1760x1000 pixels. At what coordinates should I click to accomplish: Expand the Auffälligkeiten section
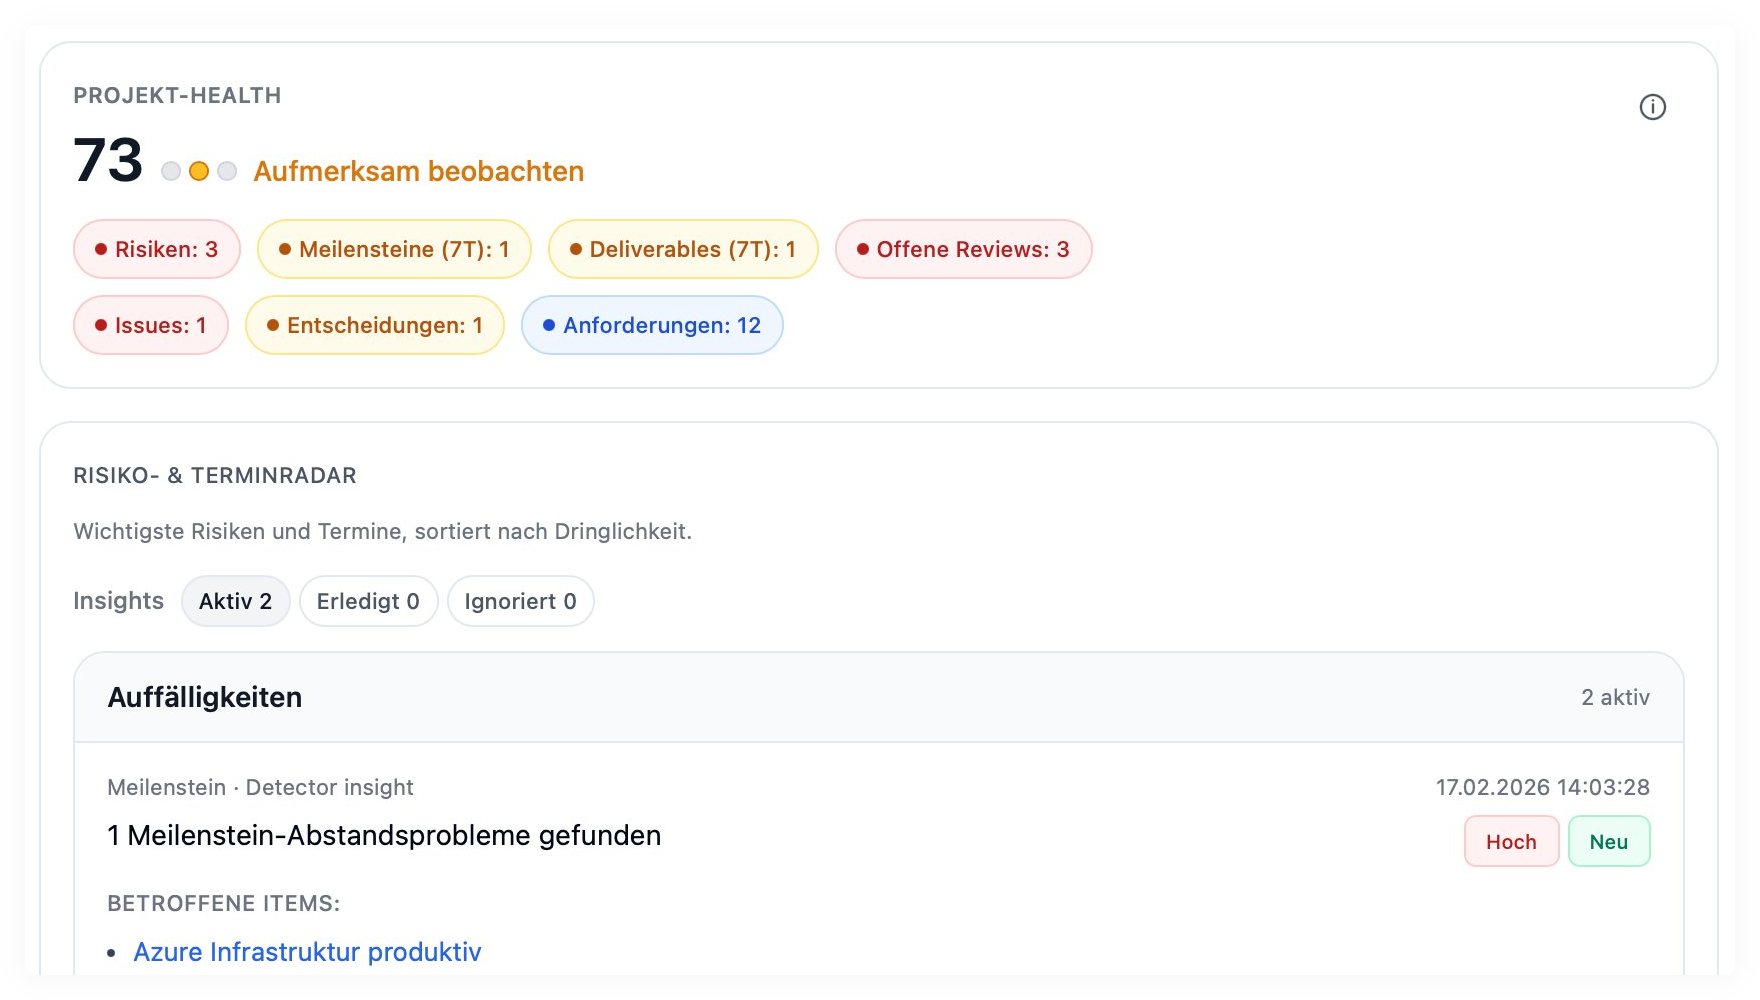[x=205, y=697]
